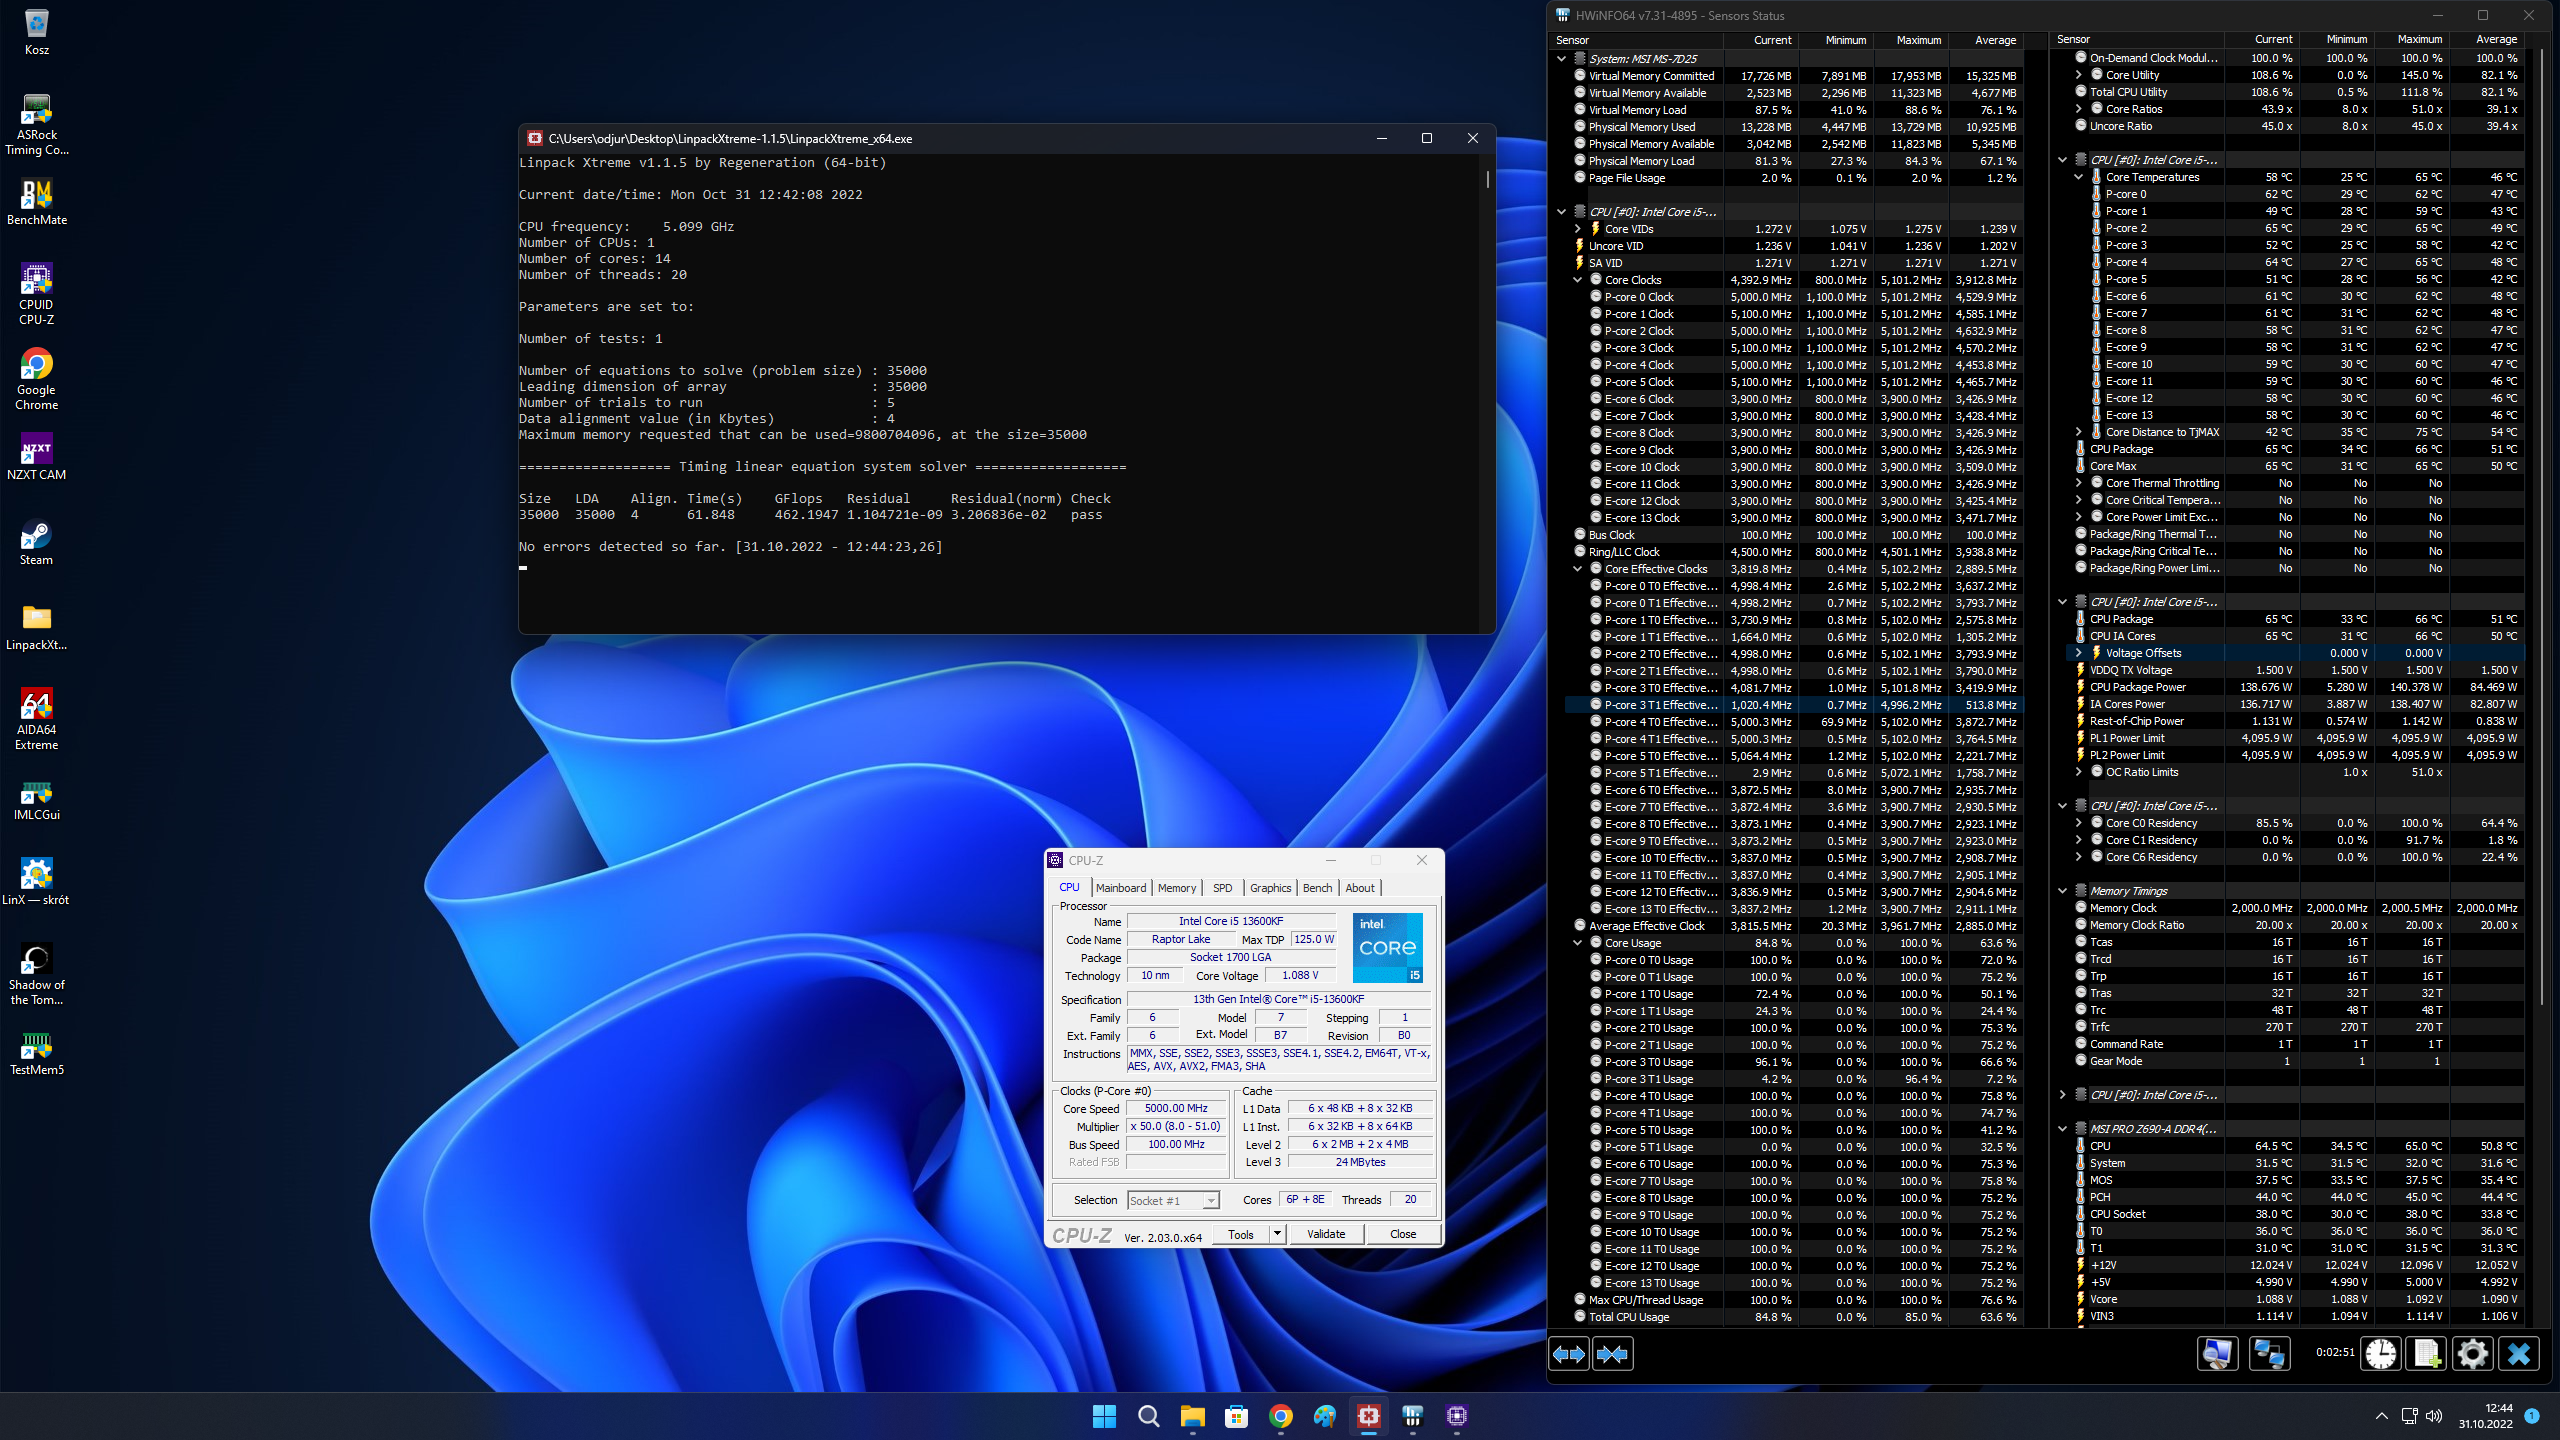This screenshot has height=1440, width=2560.
Task: Select CPU tab in CPU-Z
Action: click(x=1069, y=888)
